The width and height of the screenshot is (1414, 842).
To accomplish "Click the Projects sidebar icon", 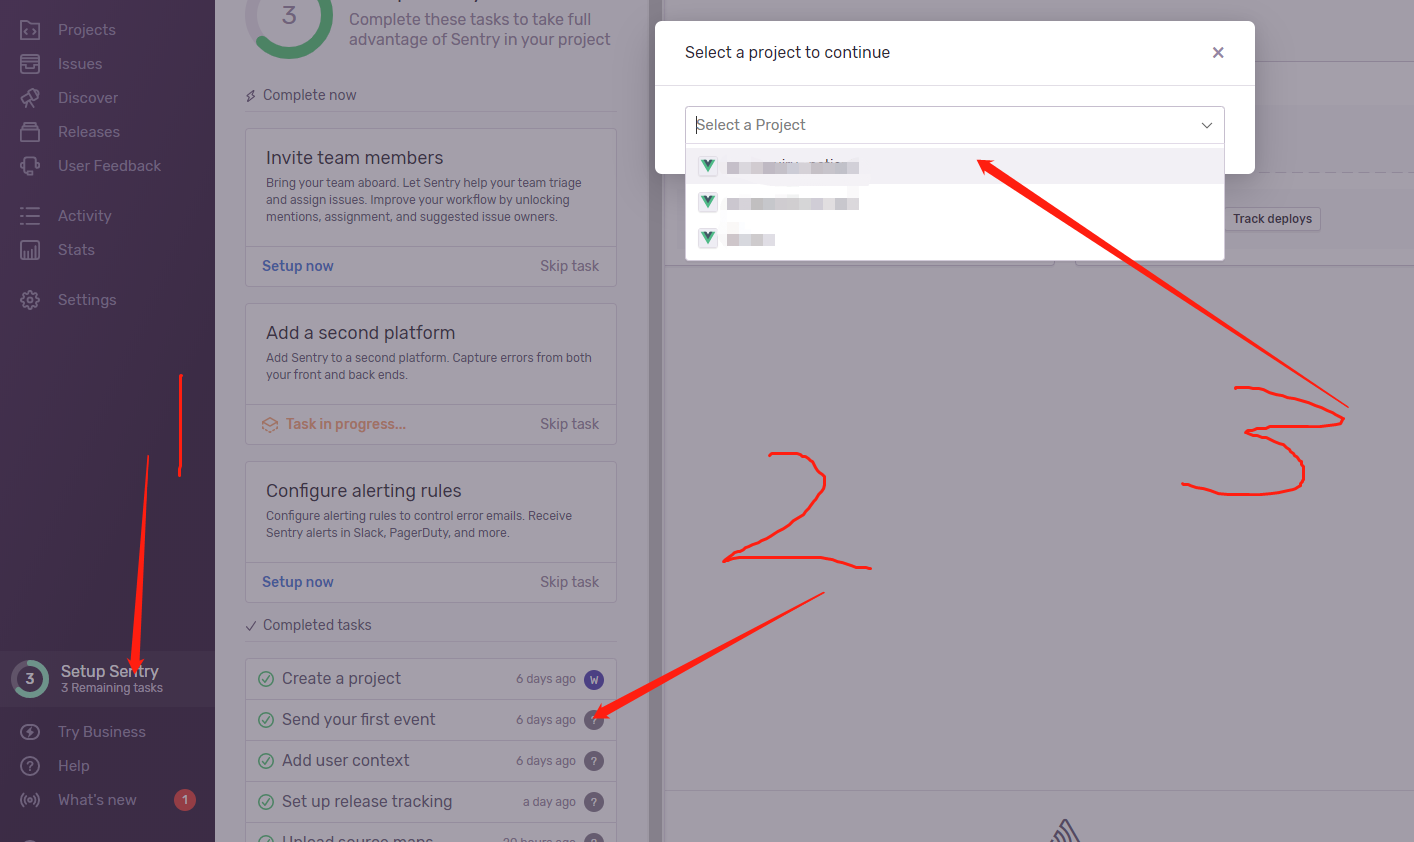I will pos(30,30).
